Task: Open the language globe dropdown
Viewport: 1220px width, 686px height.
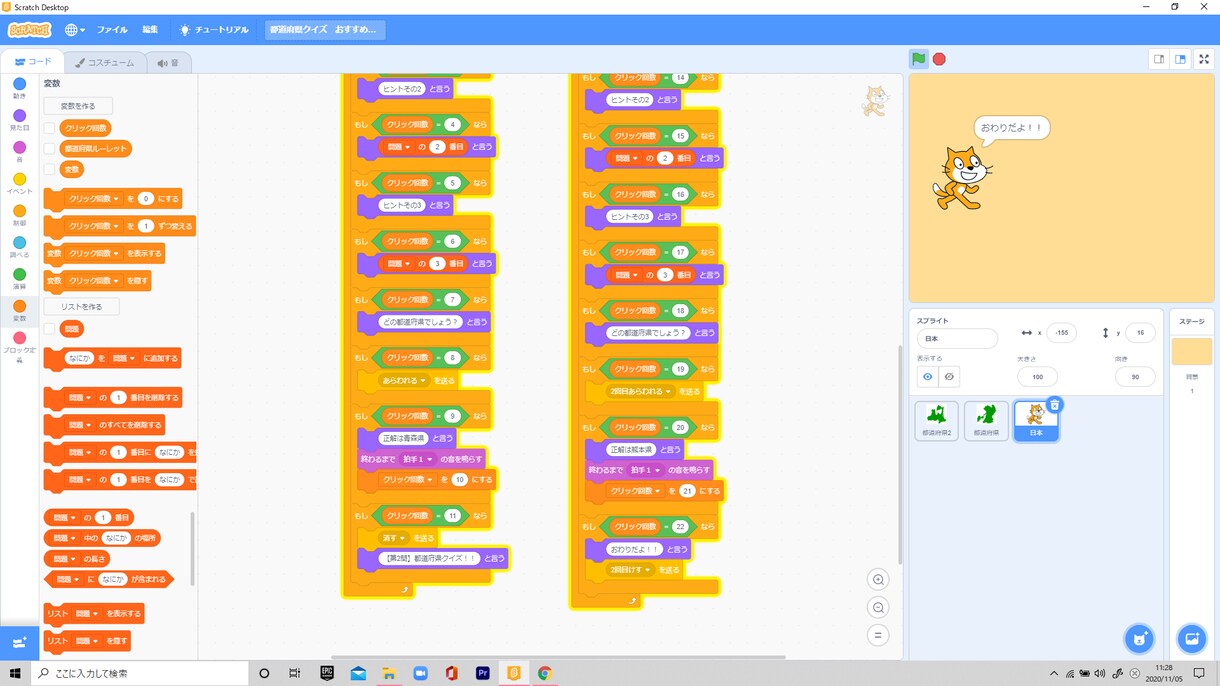Action: (74, 30)
